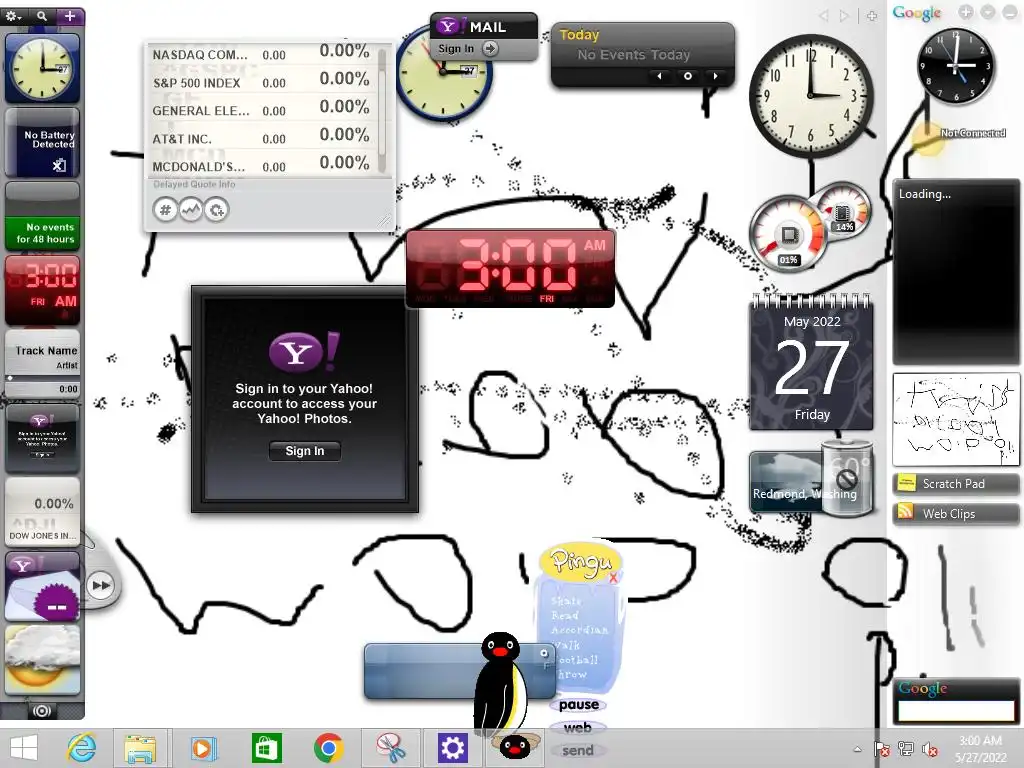Click the purple plus button on widget dock
This screenshot has height=768, width=1024.
click(70, 16)
